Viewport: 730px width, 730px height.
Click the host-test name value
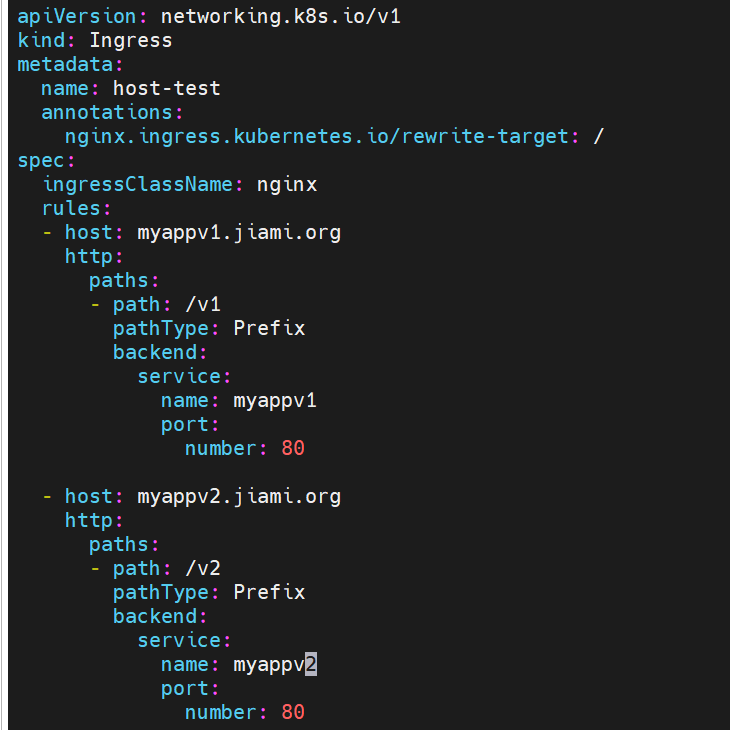click(x=167, y=88)
